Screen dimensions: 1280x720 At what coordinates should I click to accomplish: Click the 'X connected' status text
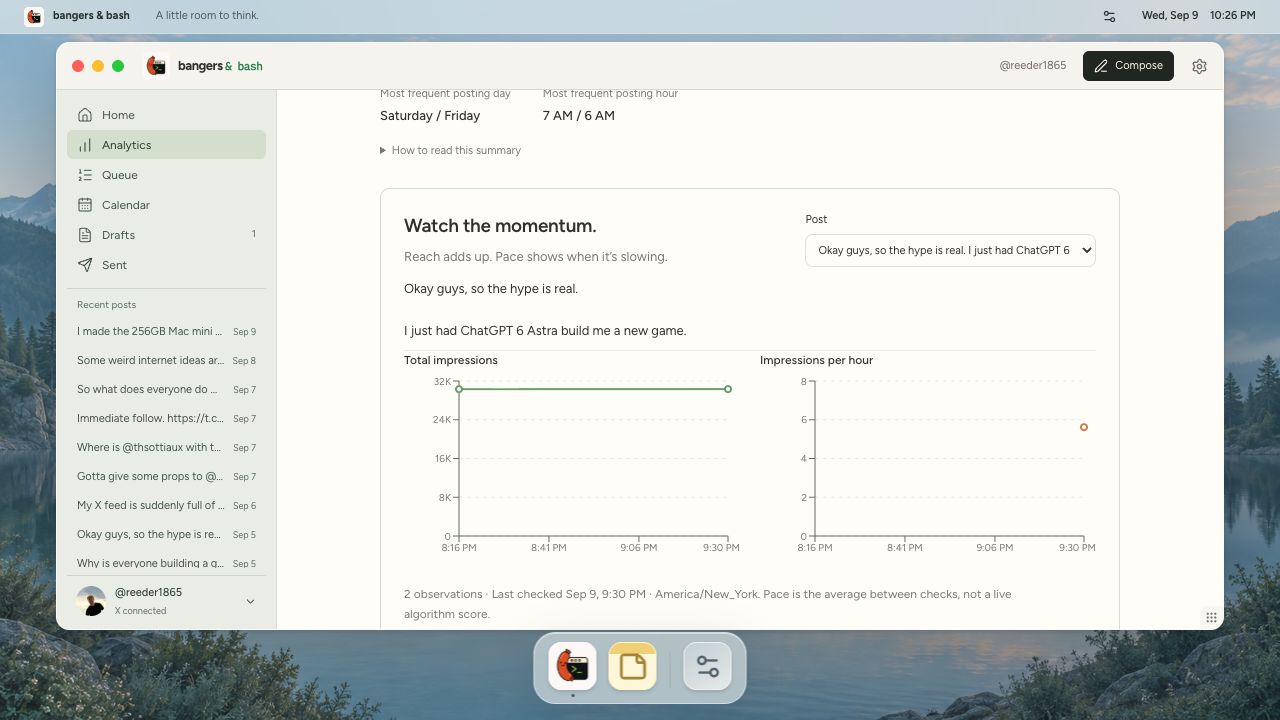coord(141,611)
